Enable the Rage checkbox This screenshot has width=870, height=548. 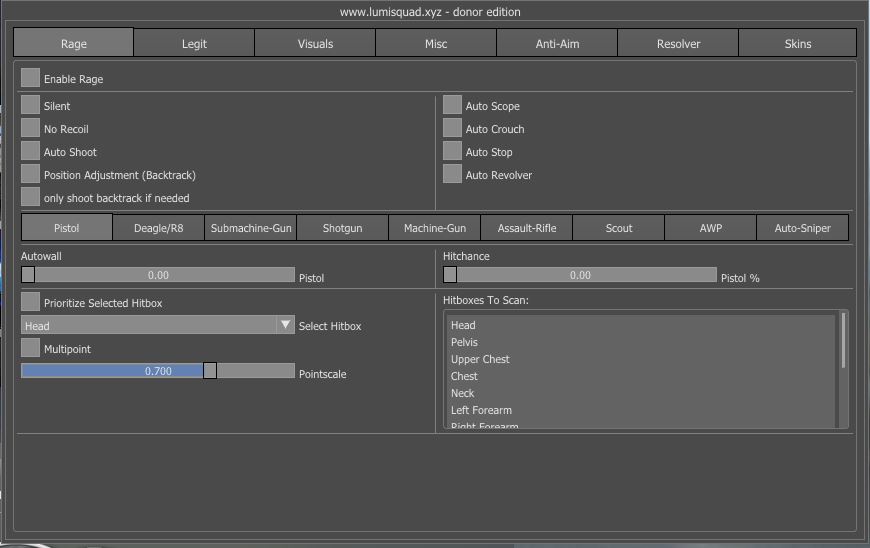click(30, 78)
